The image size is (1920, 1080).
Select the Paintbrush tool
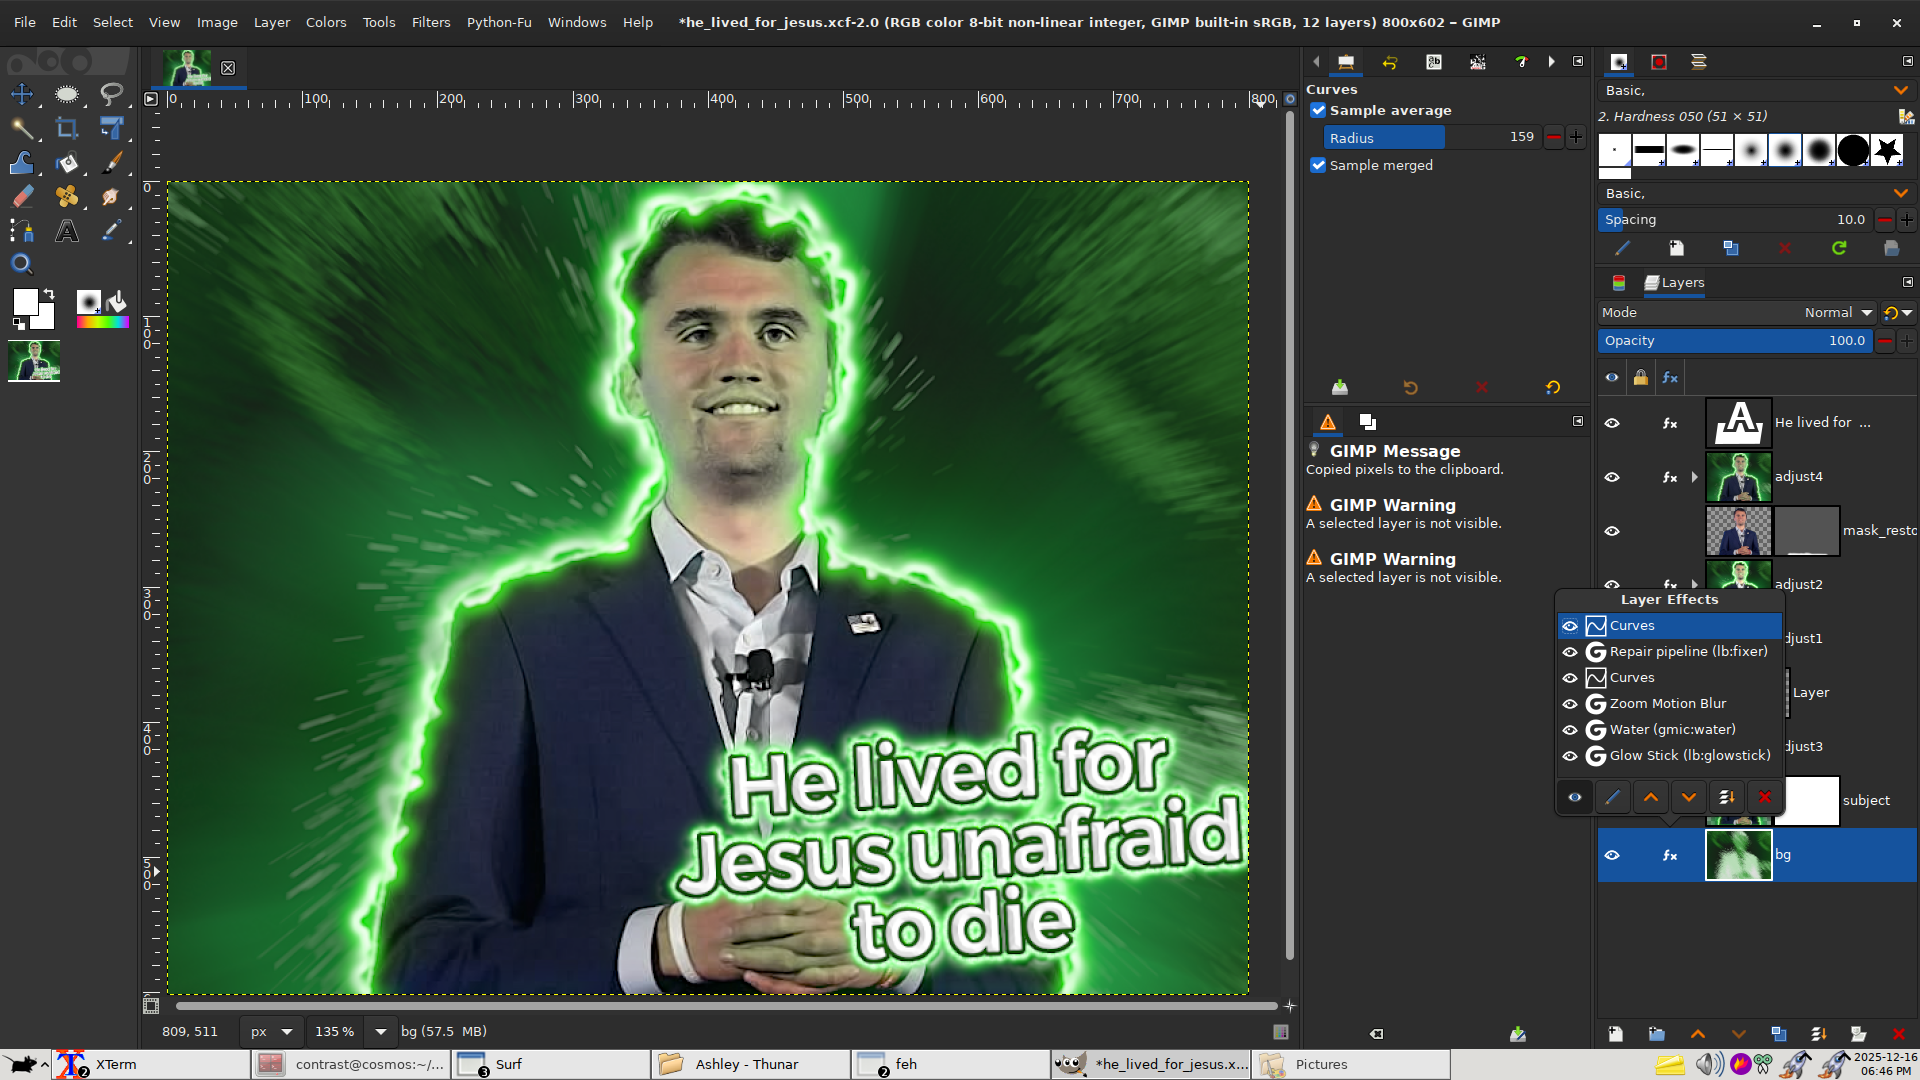tap(112, 162)
